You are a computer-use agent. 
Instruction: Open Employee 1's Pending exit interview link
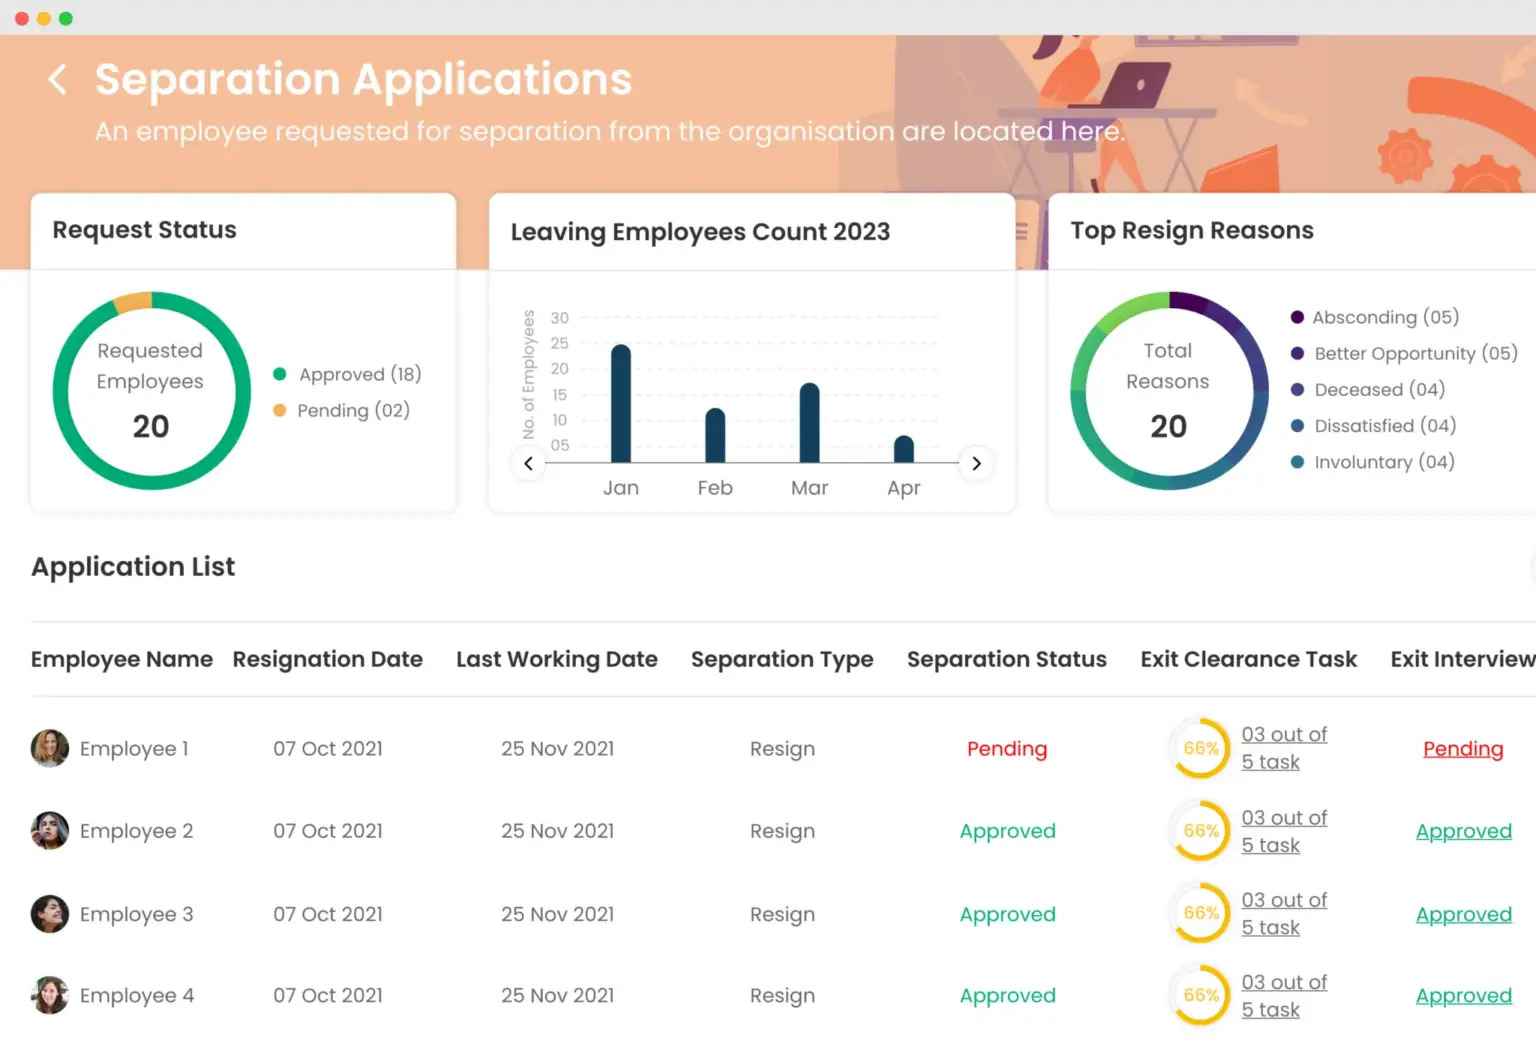pyautogui.click(x=1463, y=749)
